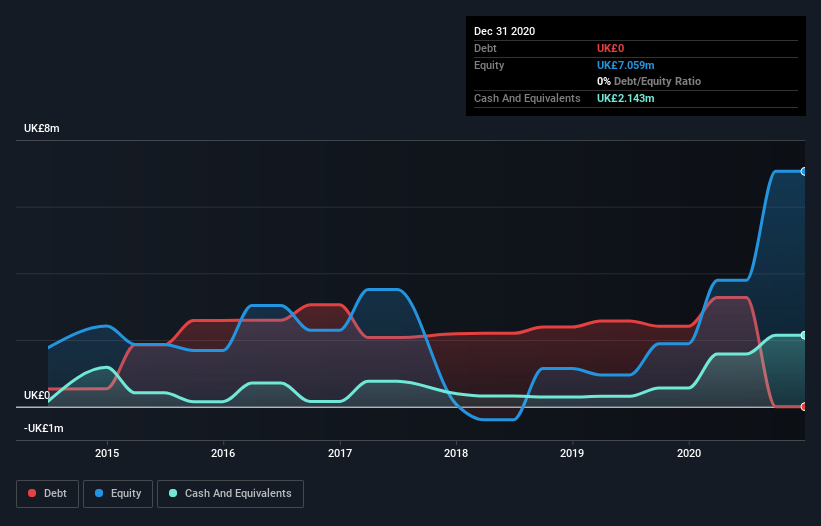Click the blue Equity legend dot
Image resolution: width=821 pixels, height=526 pixels.
[x=99, y=493]
